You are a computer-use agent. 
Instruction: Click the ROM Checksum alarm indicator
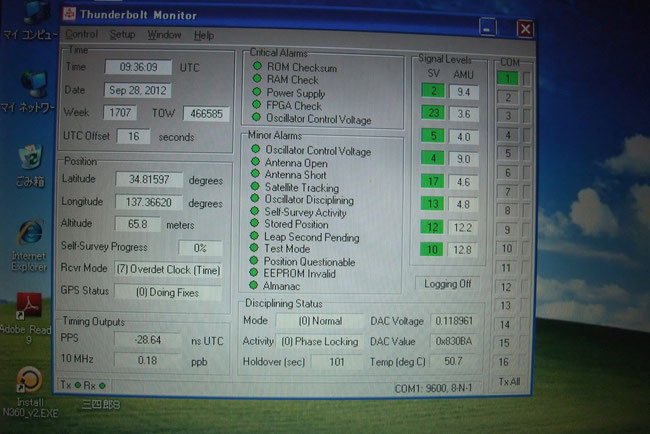click(x=256, y=66)
